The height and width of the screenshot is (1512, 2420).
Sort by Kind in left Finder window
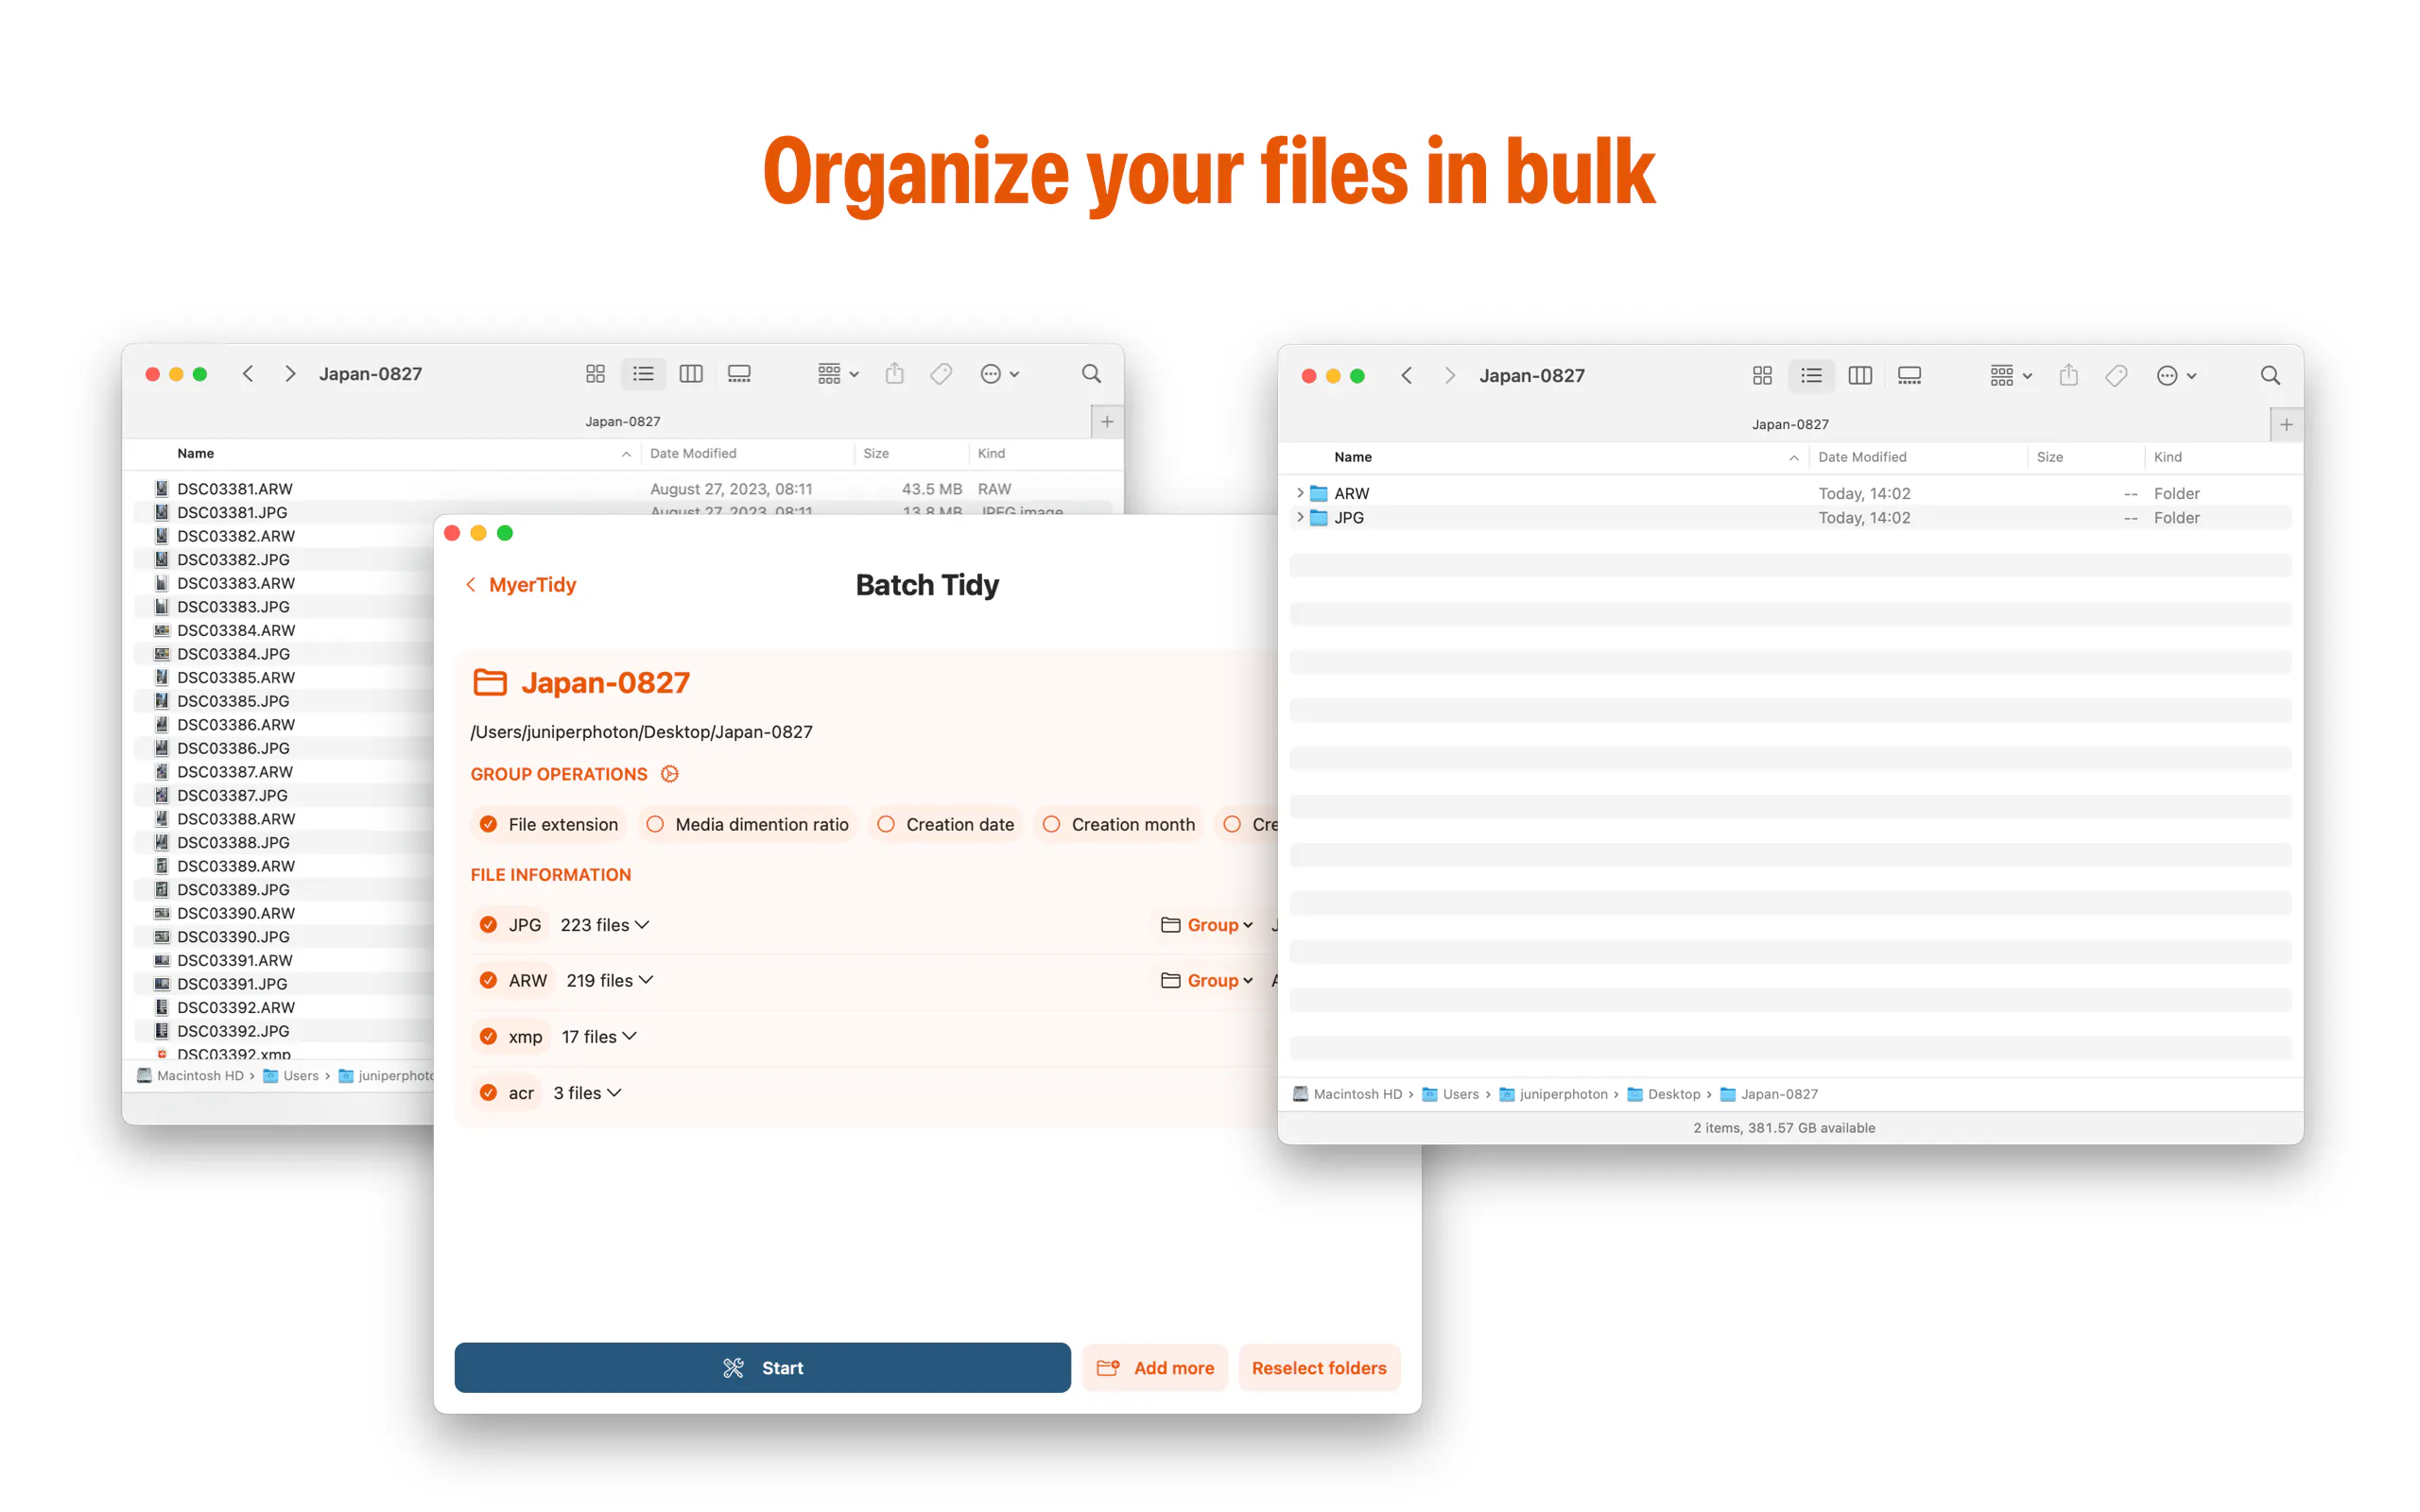click(991, 454)
